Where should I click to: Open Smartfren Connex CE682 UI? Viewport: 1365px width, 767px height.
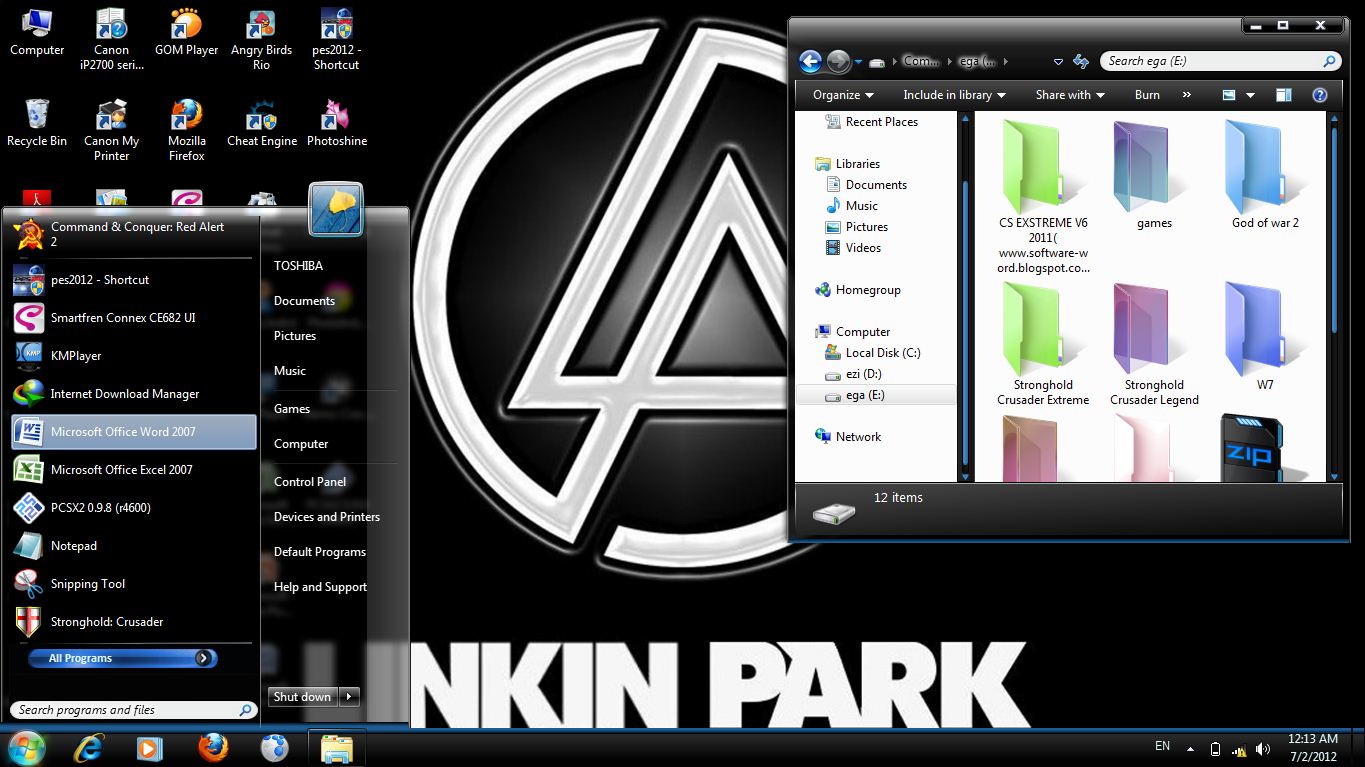point(133,318)
